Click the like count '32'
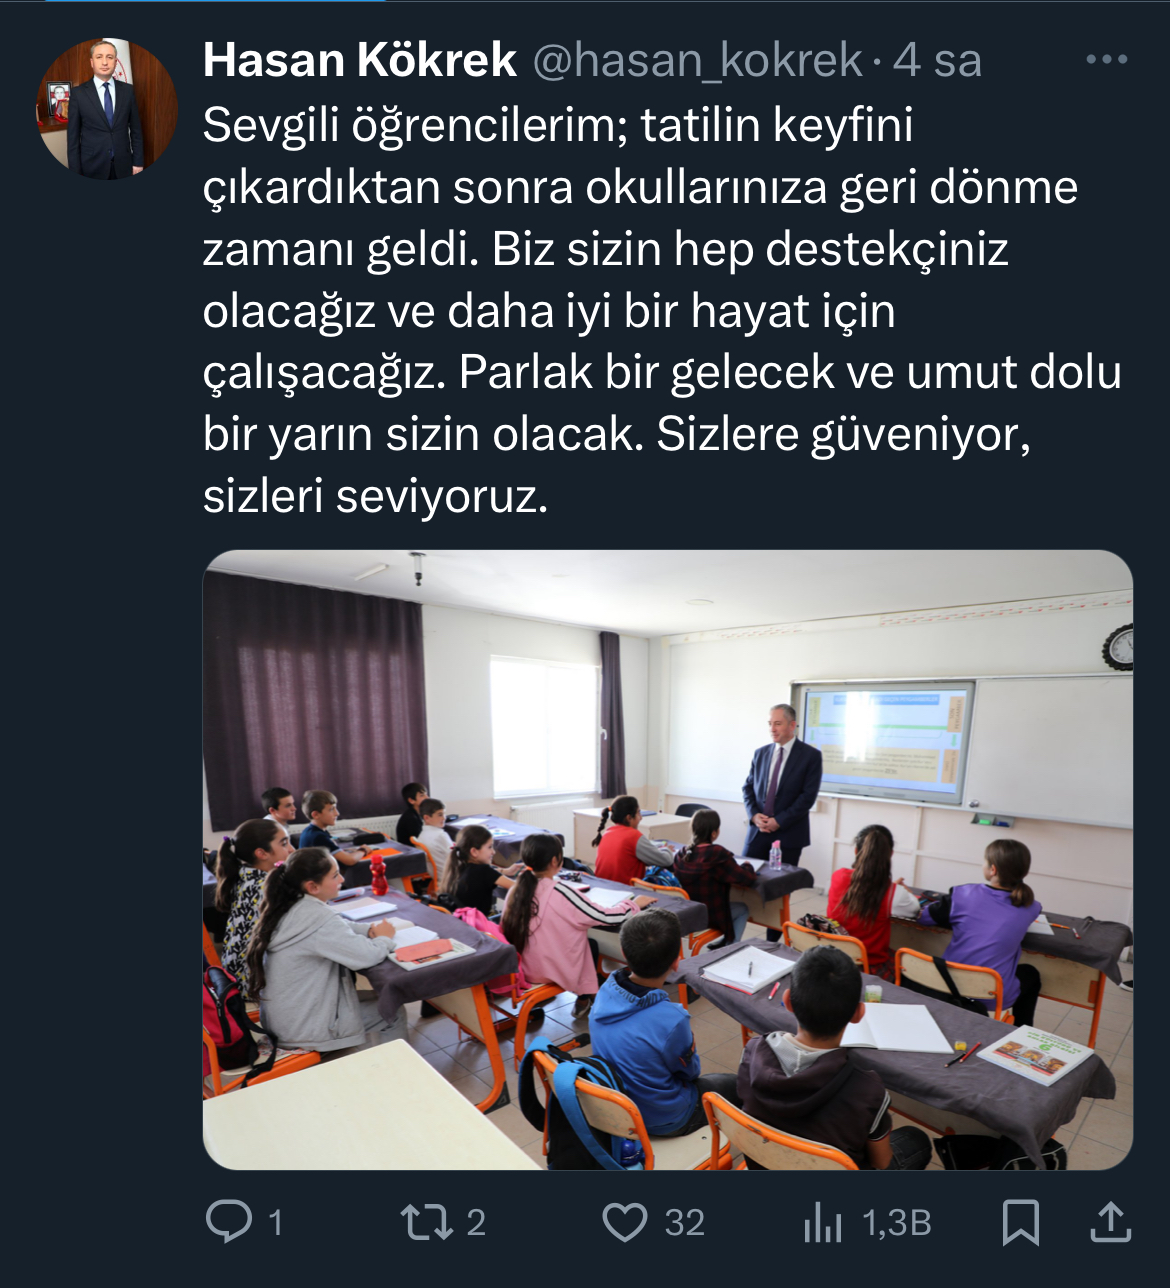 [685, 1223]
